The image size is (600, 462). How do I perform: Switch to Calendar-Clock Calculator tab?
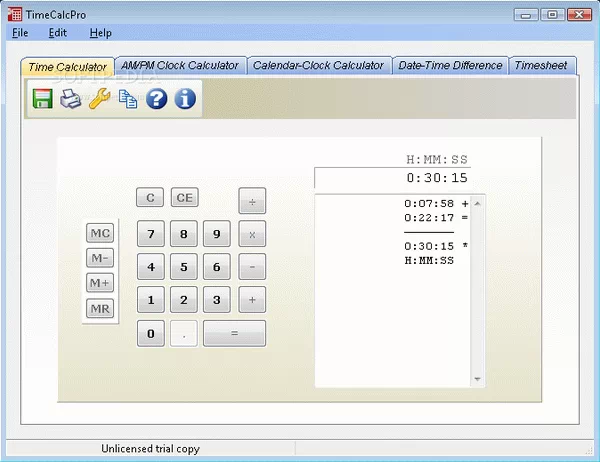click(x=318, y=65)
